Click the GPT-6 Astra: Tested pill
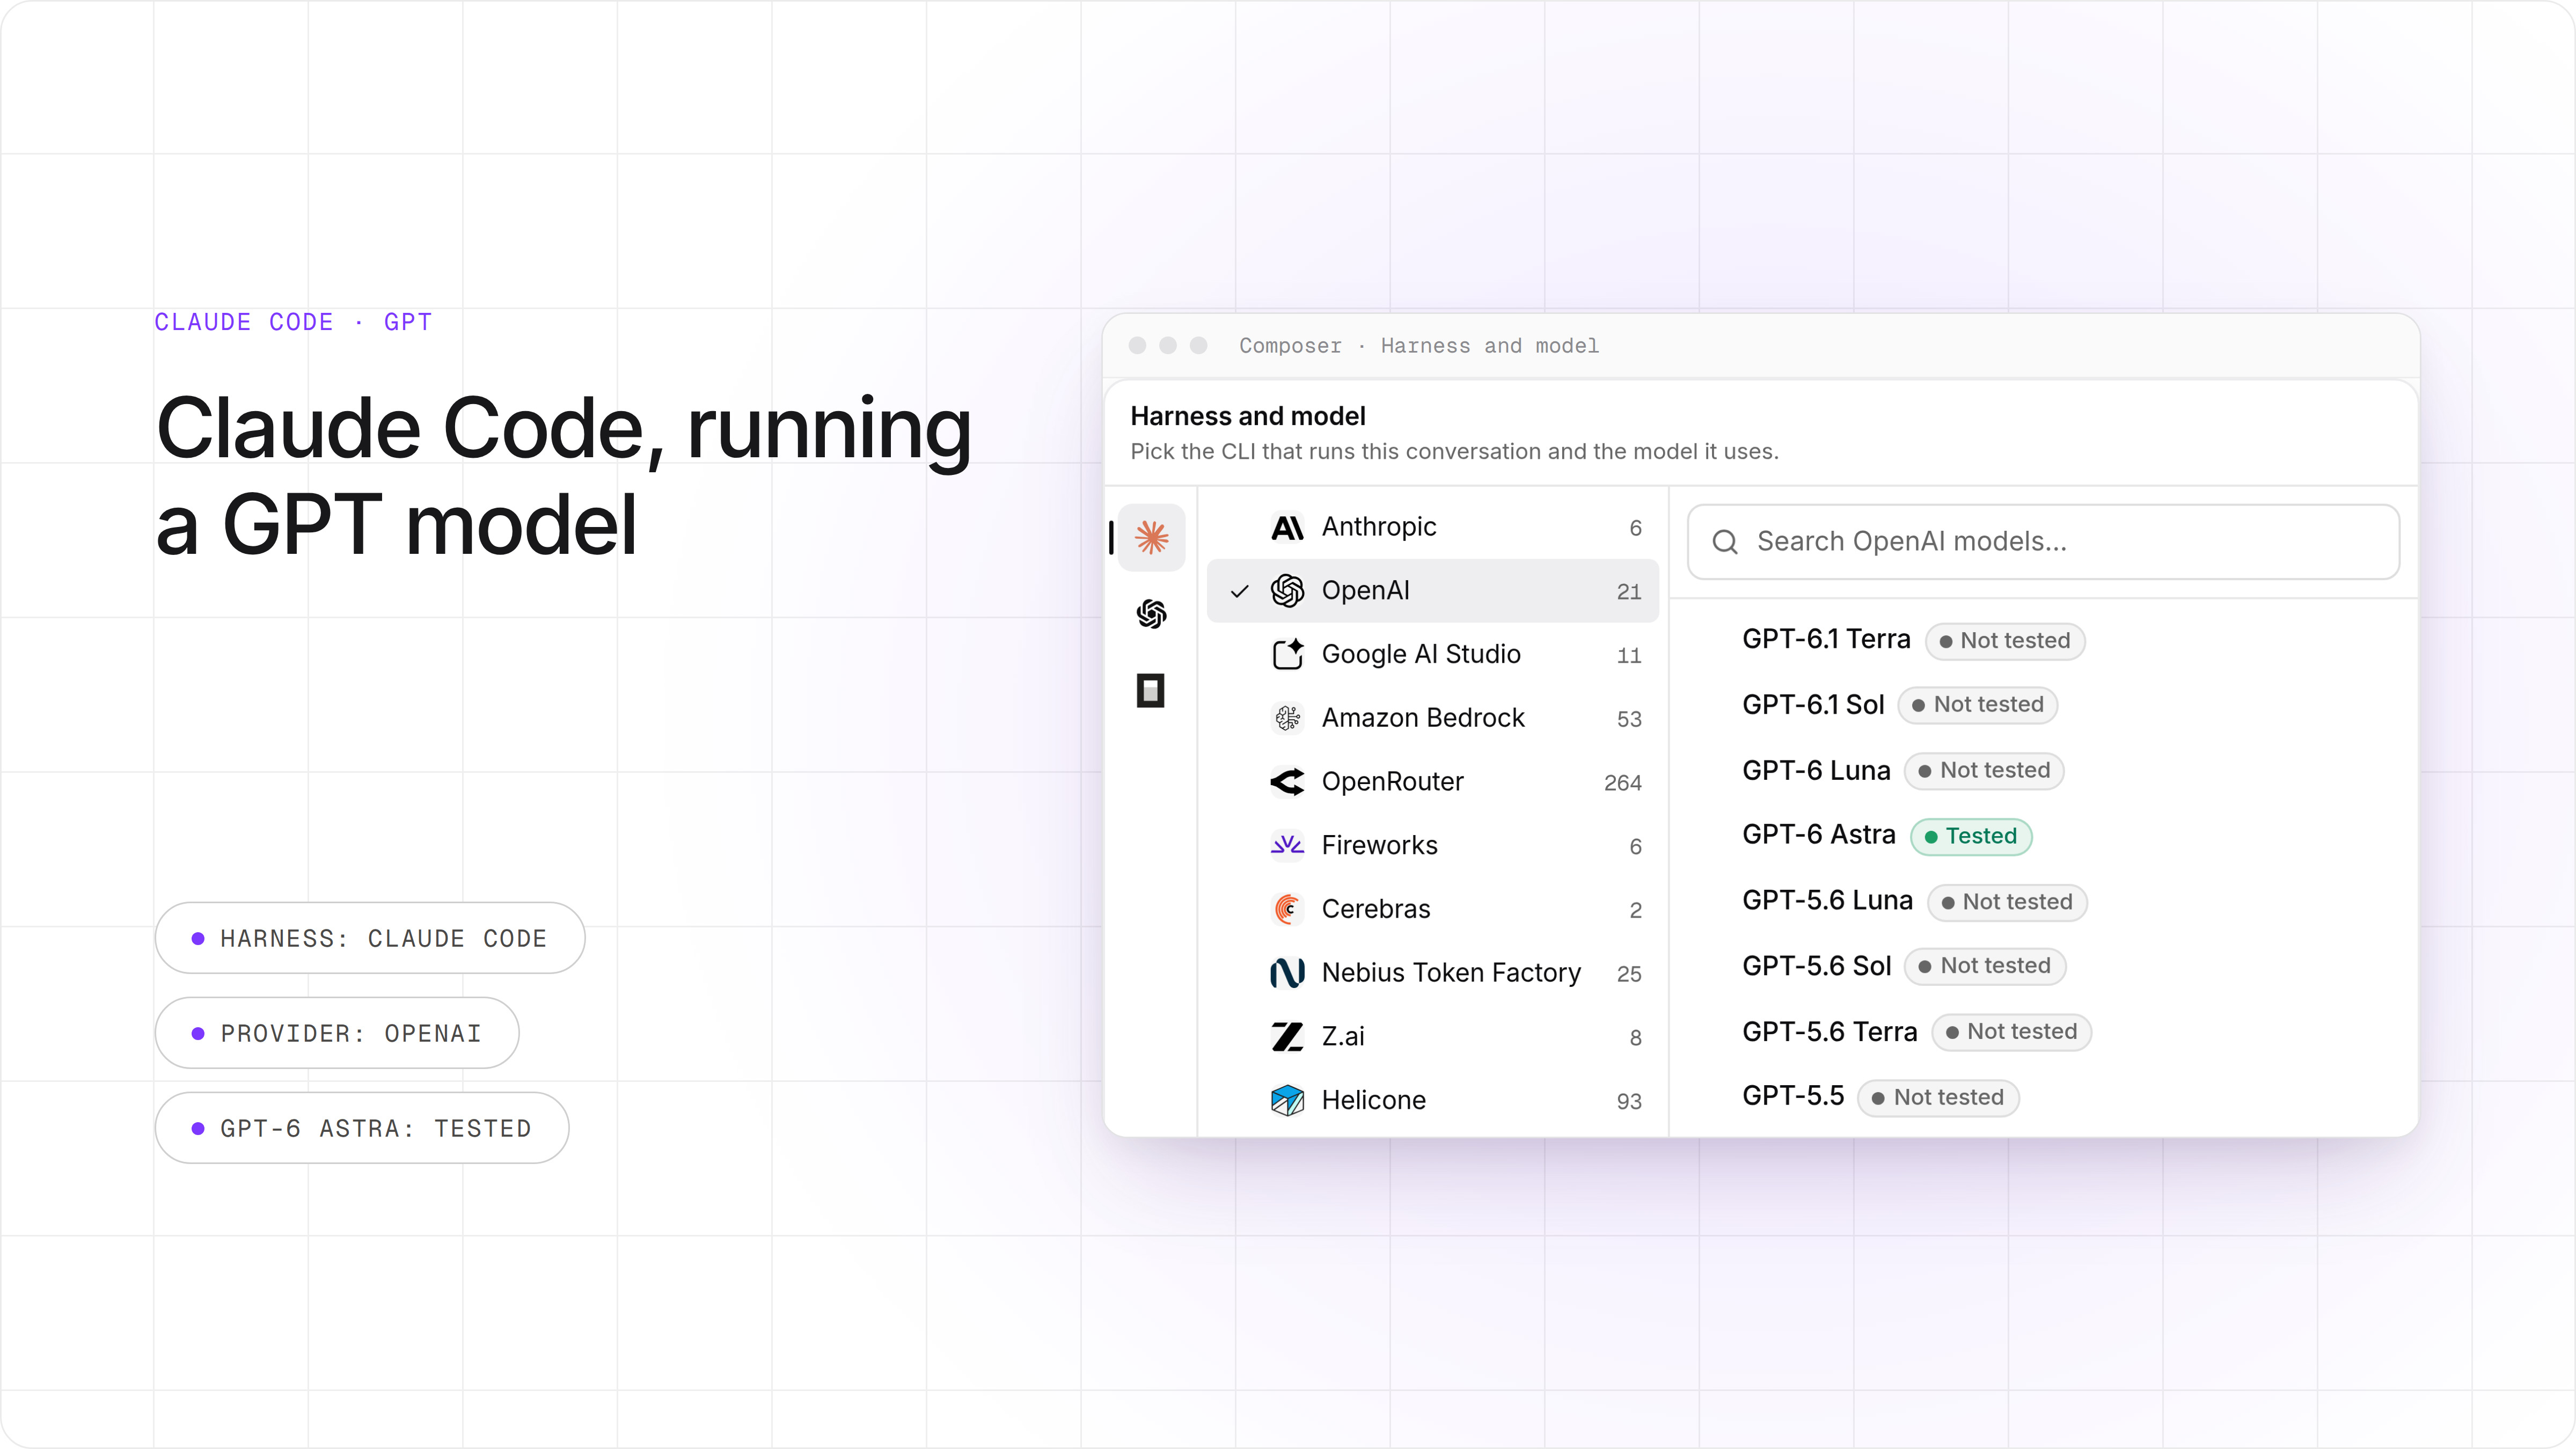Viewport: 2576px width, 1449px height. 362,1128
